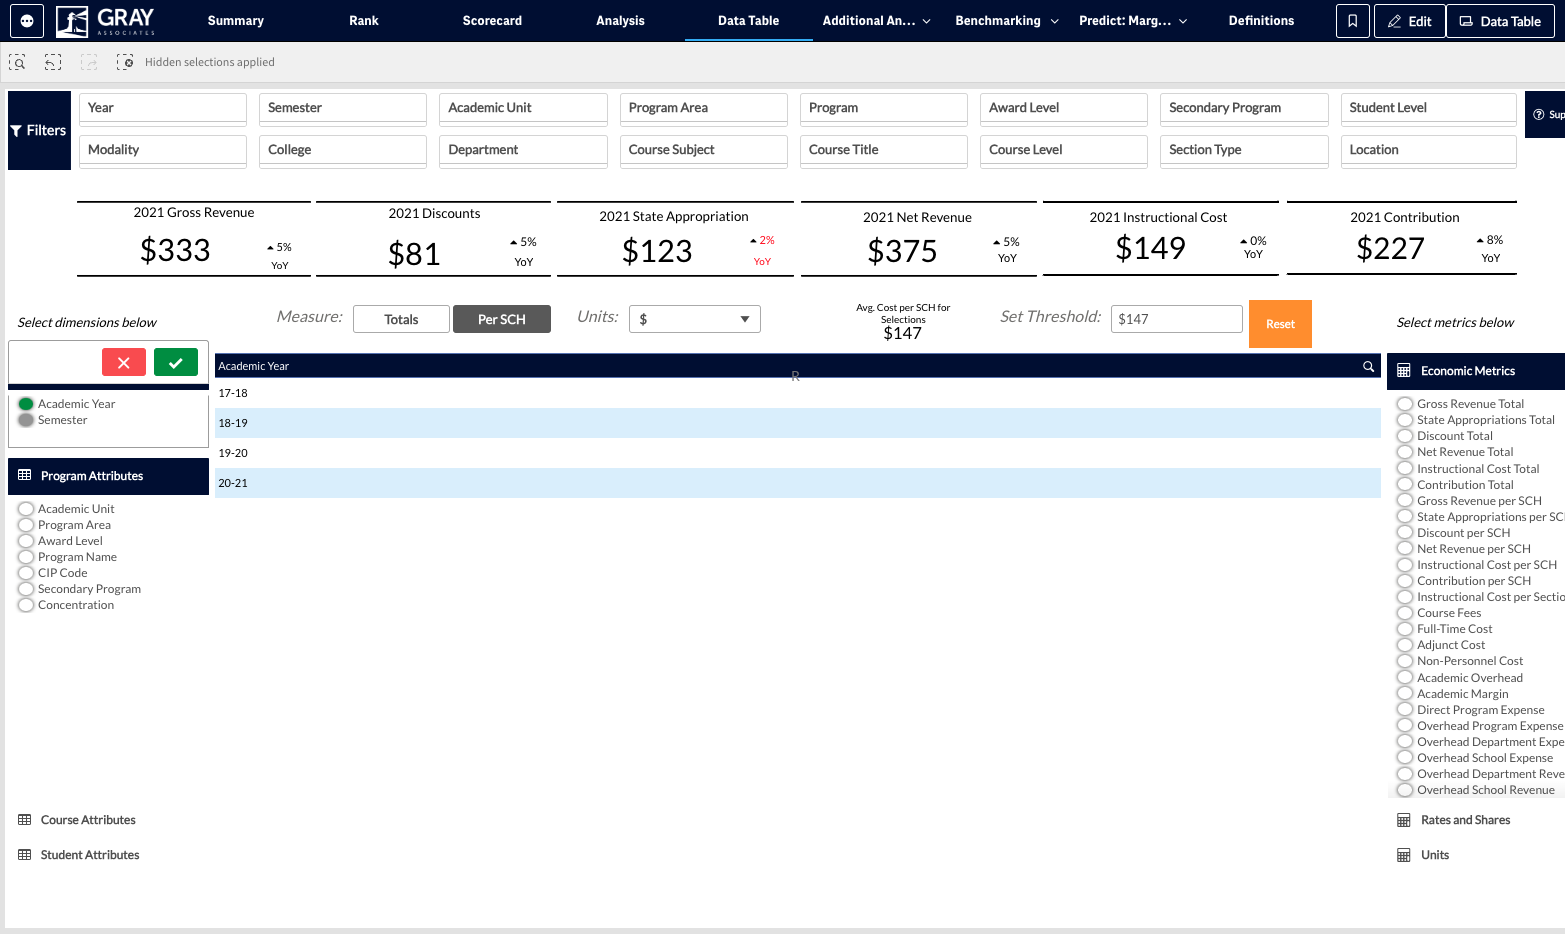
Task: Select the Academic Margin metric
Action: coord(1405,694)
